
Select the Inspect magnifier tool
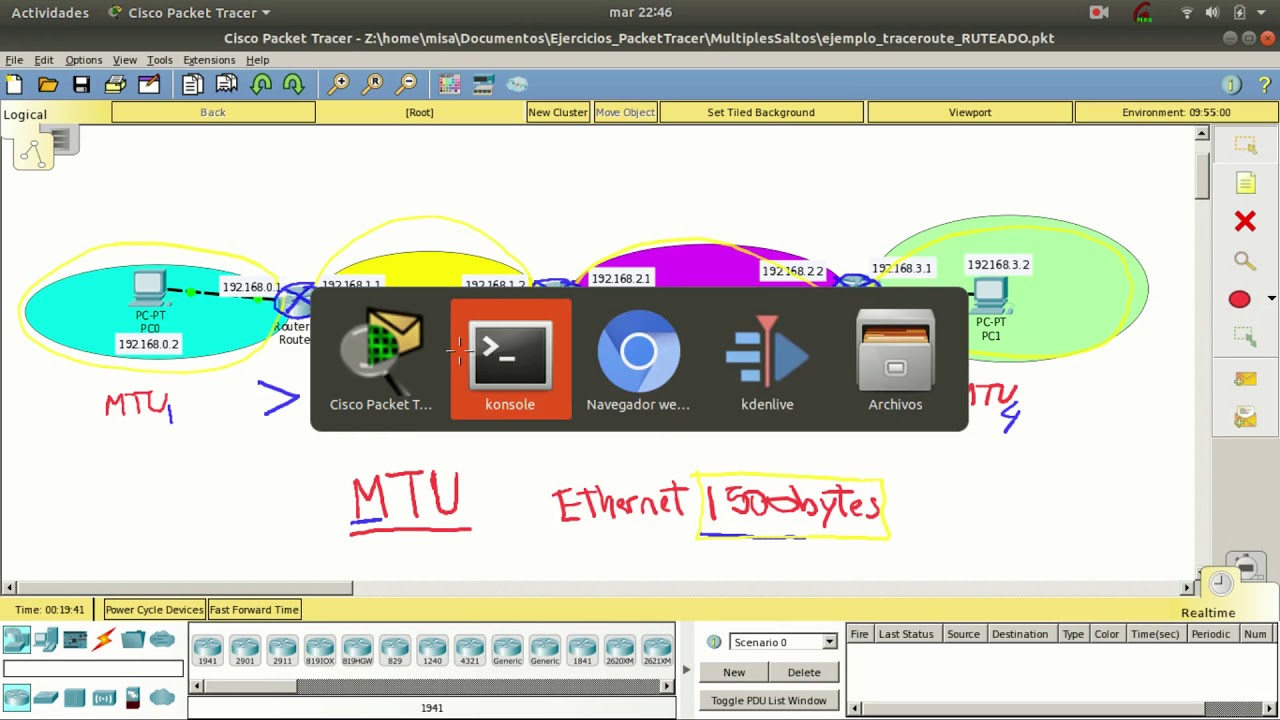pos(1245,261)
